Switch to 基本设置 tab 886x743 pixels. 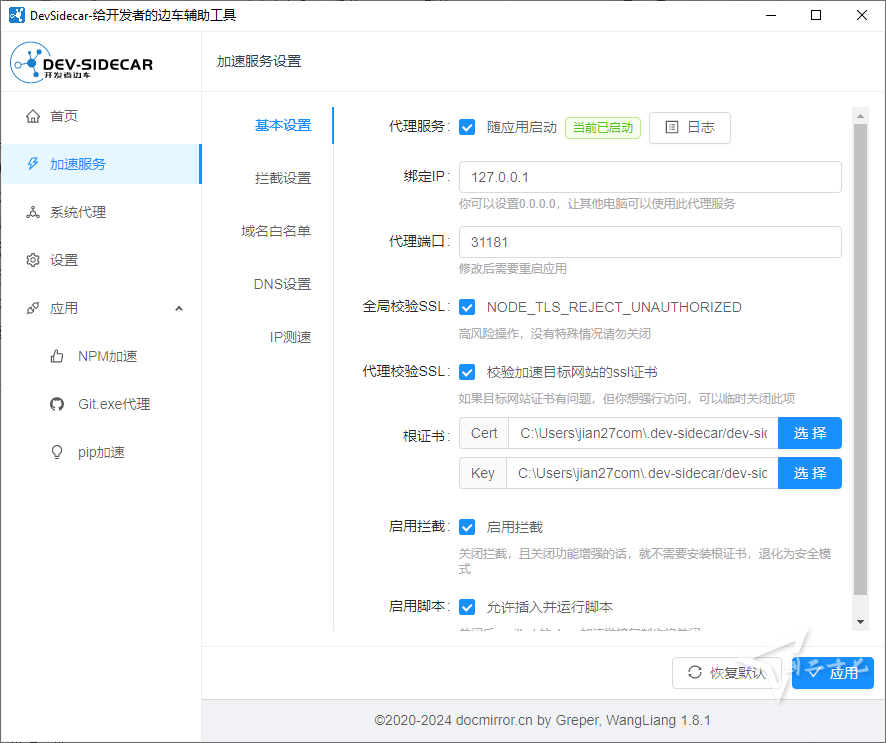click(x=283, y=125)
